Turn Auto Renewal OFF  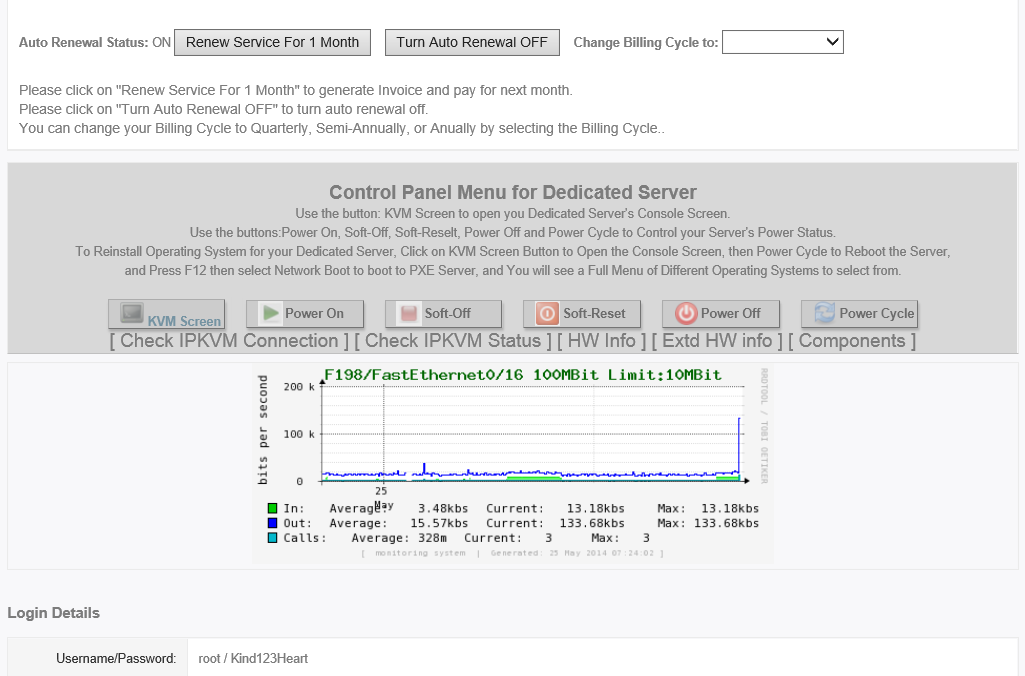(x=471, y=42)
